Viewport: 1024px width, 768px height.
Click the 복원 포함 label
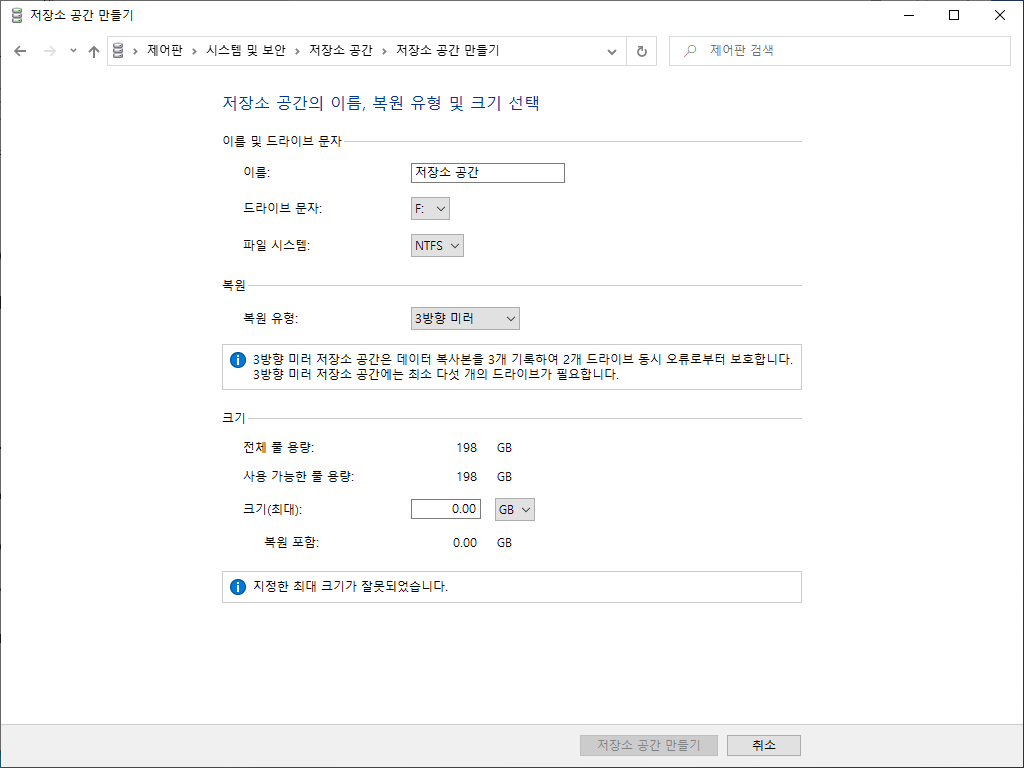(291, 543)
